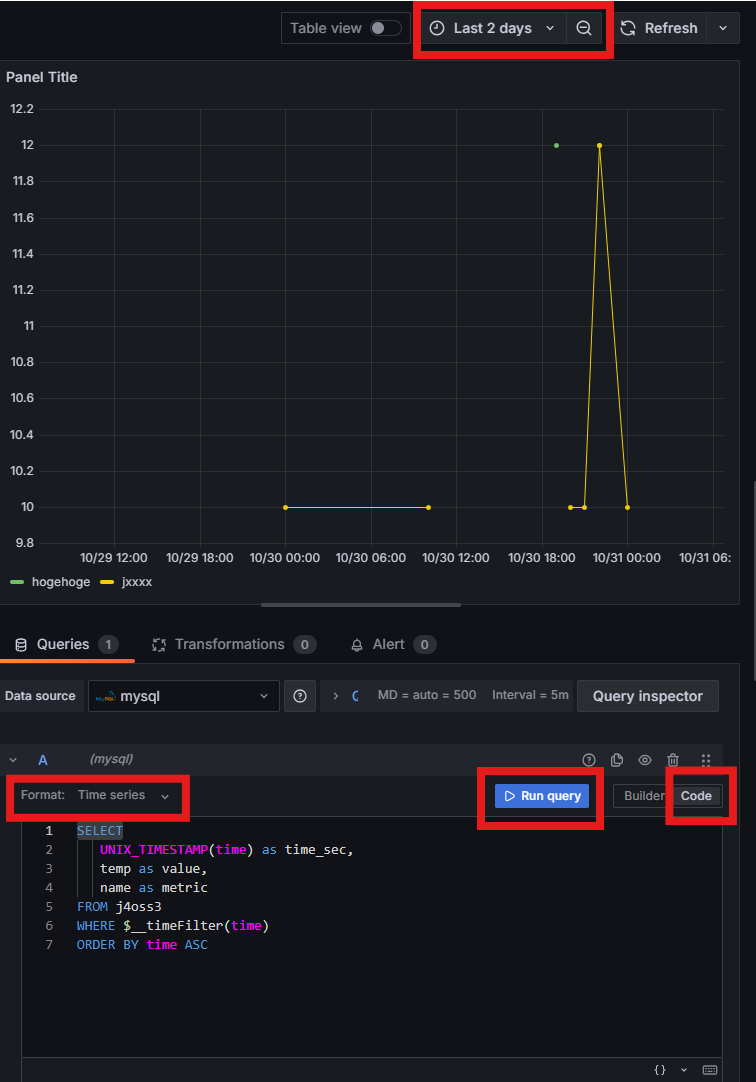The width and height of the screenshot is (756, 1082).
Task: Click the yellow jxxxx legend series swatch
Action: pyautogui.click(x=108, y=581)
